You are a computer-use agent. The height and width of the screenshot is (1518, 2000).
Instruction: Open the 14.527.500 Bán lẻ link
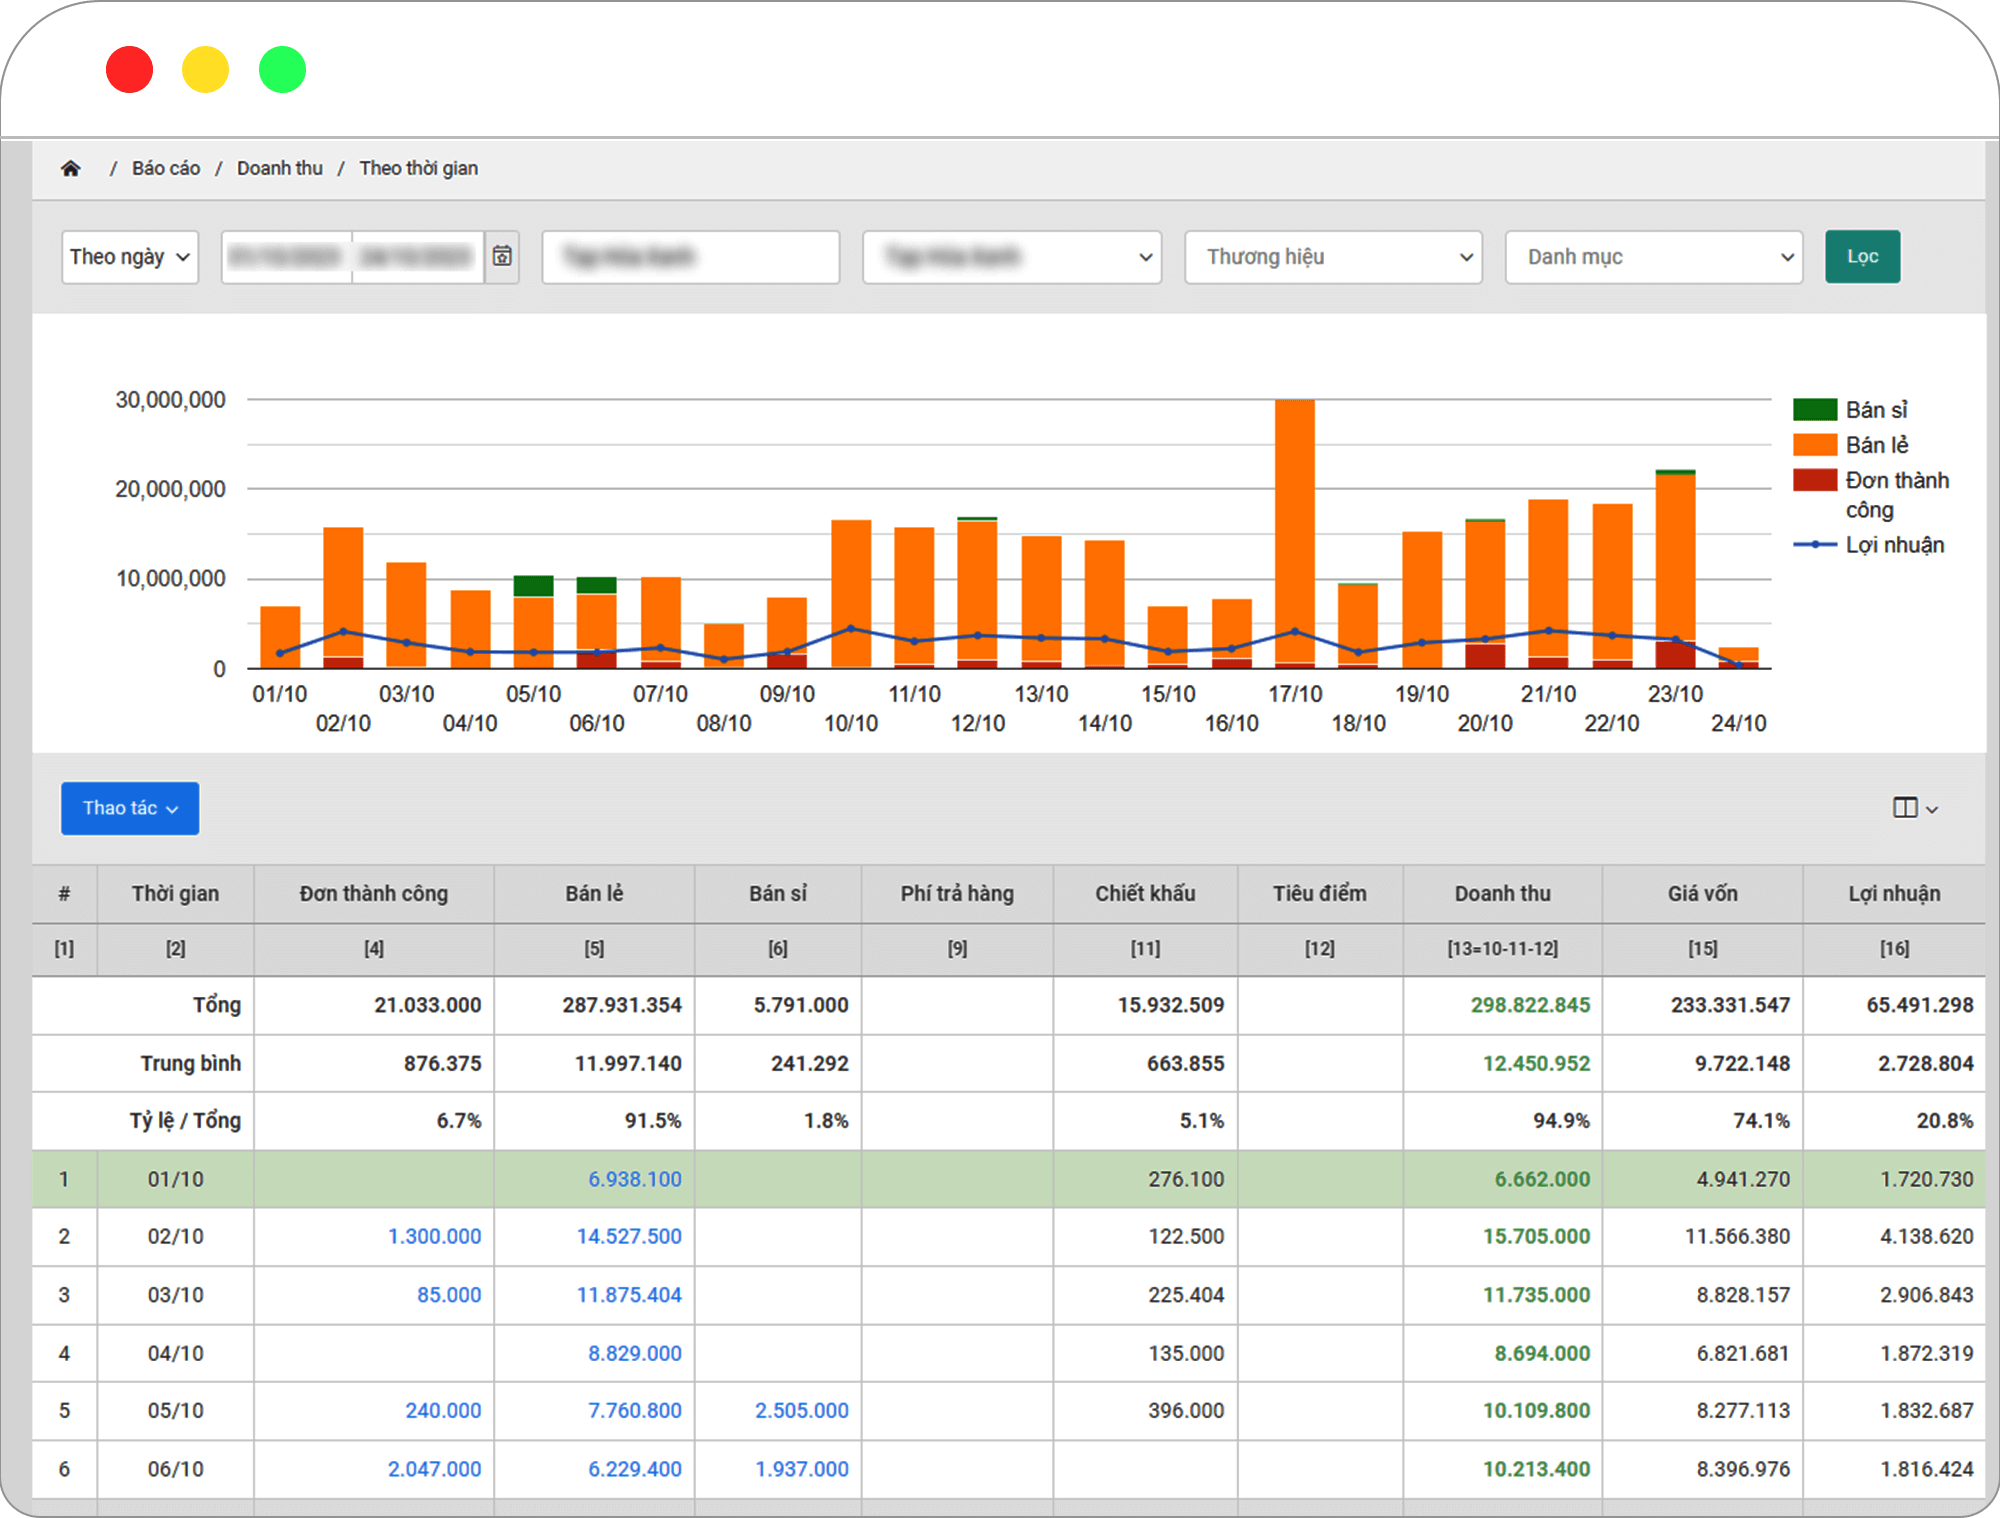[x=628, y=1236]
